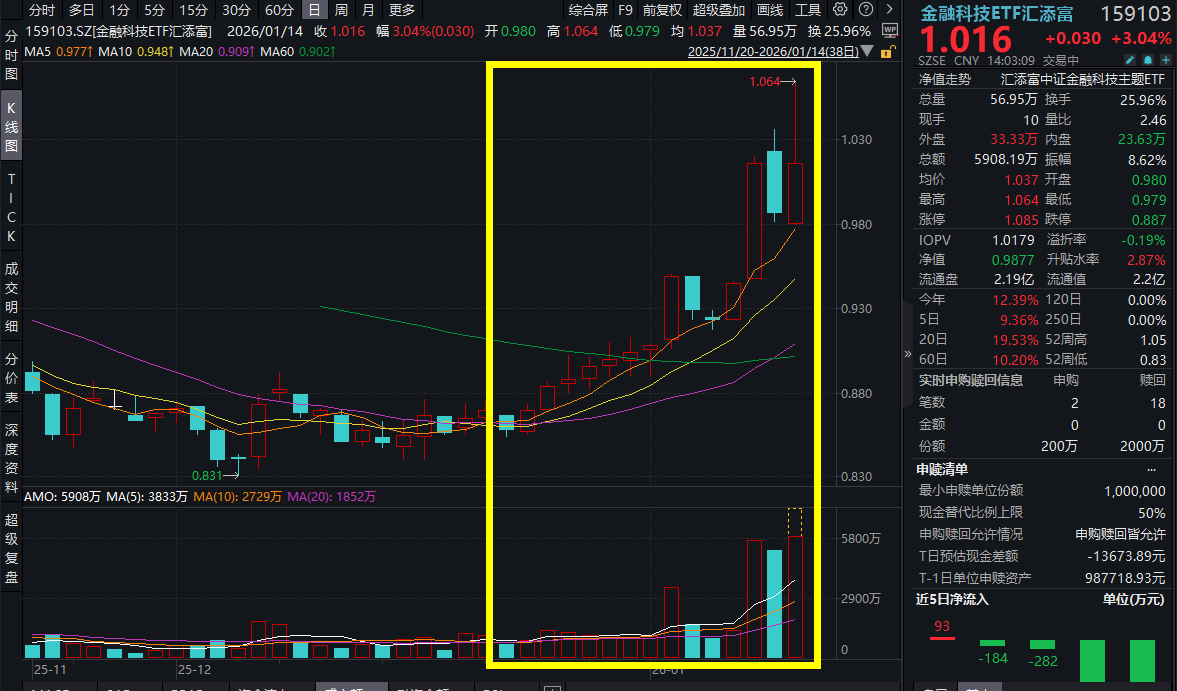Viewport: 1177px width, 691px height.
Task: Open TICK view in left sidebar
Action: (11, 207)
